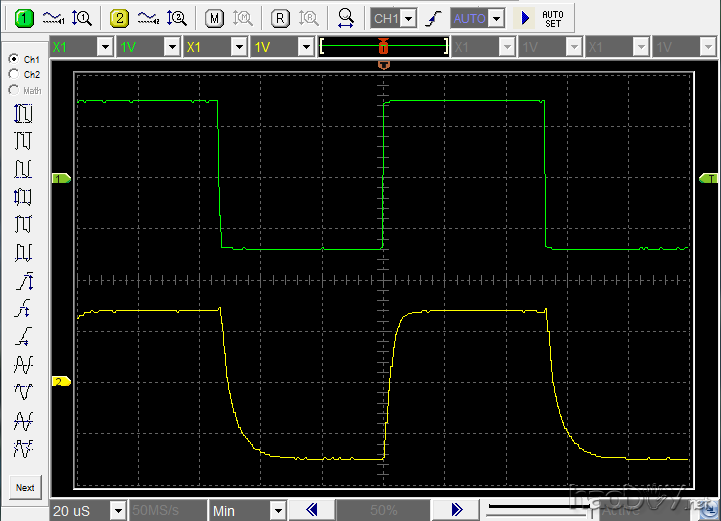Open the 20 uS timebase dropdown
The height and width of the screenshot is (521, 721).
click(x=118, y=510)
